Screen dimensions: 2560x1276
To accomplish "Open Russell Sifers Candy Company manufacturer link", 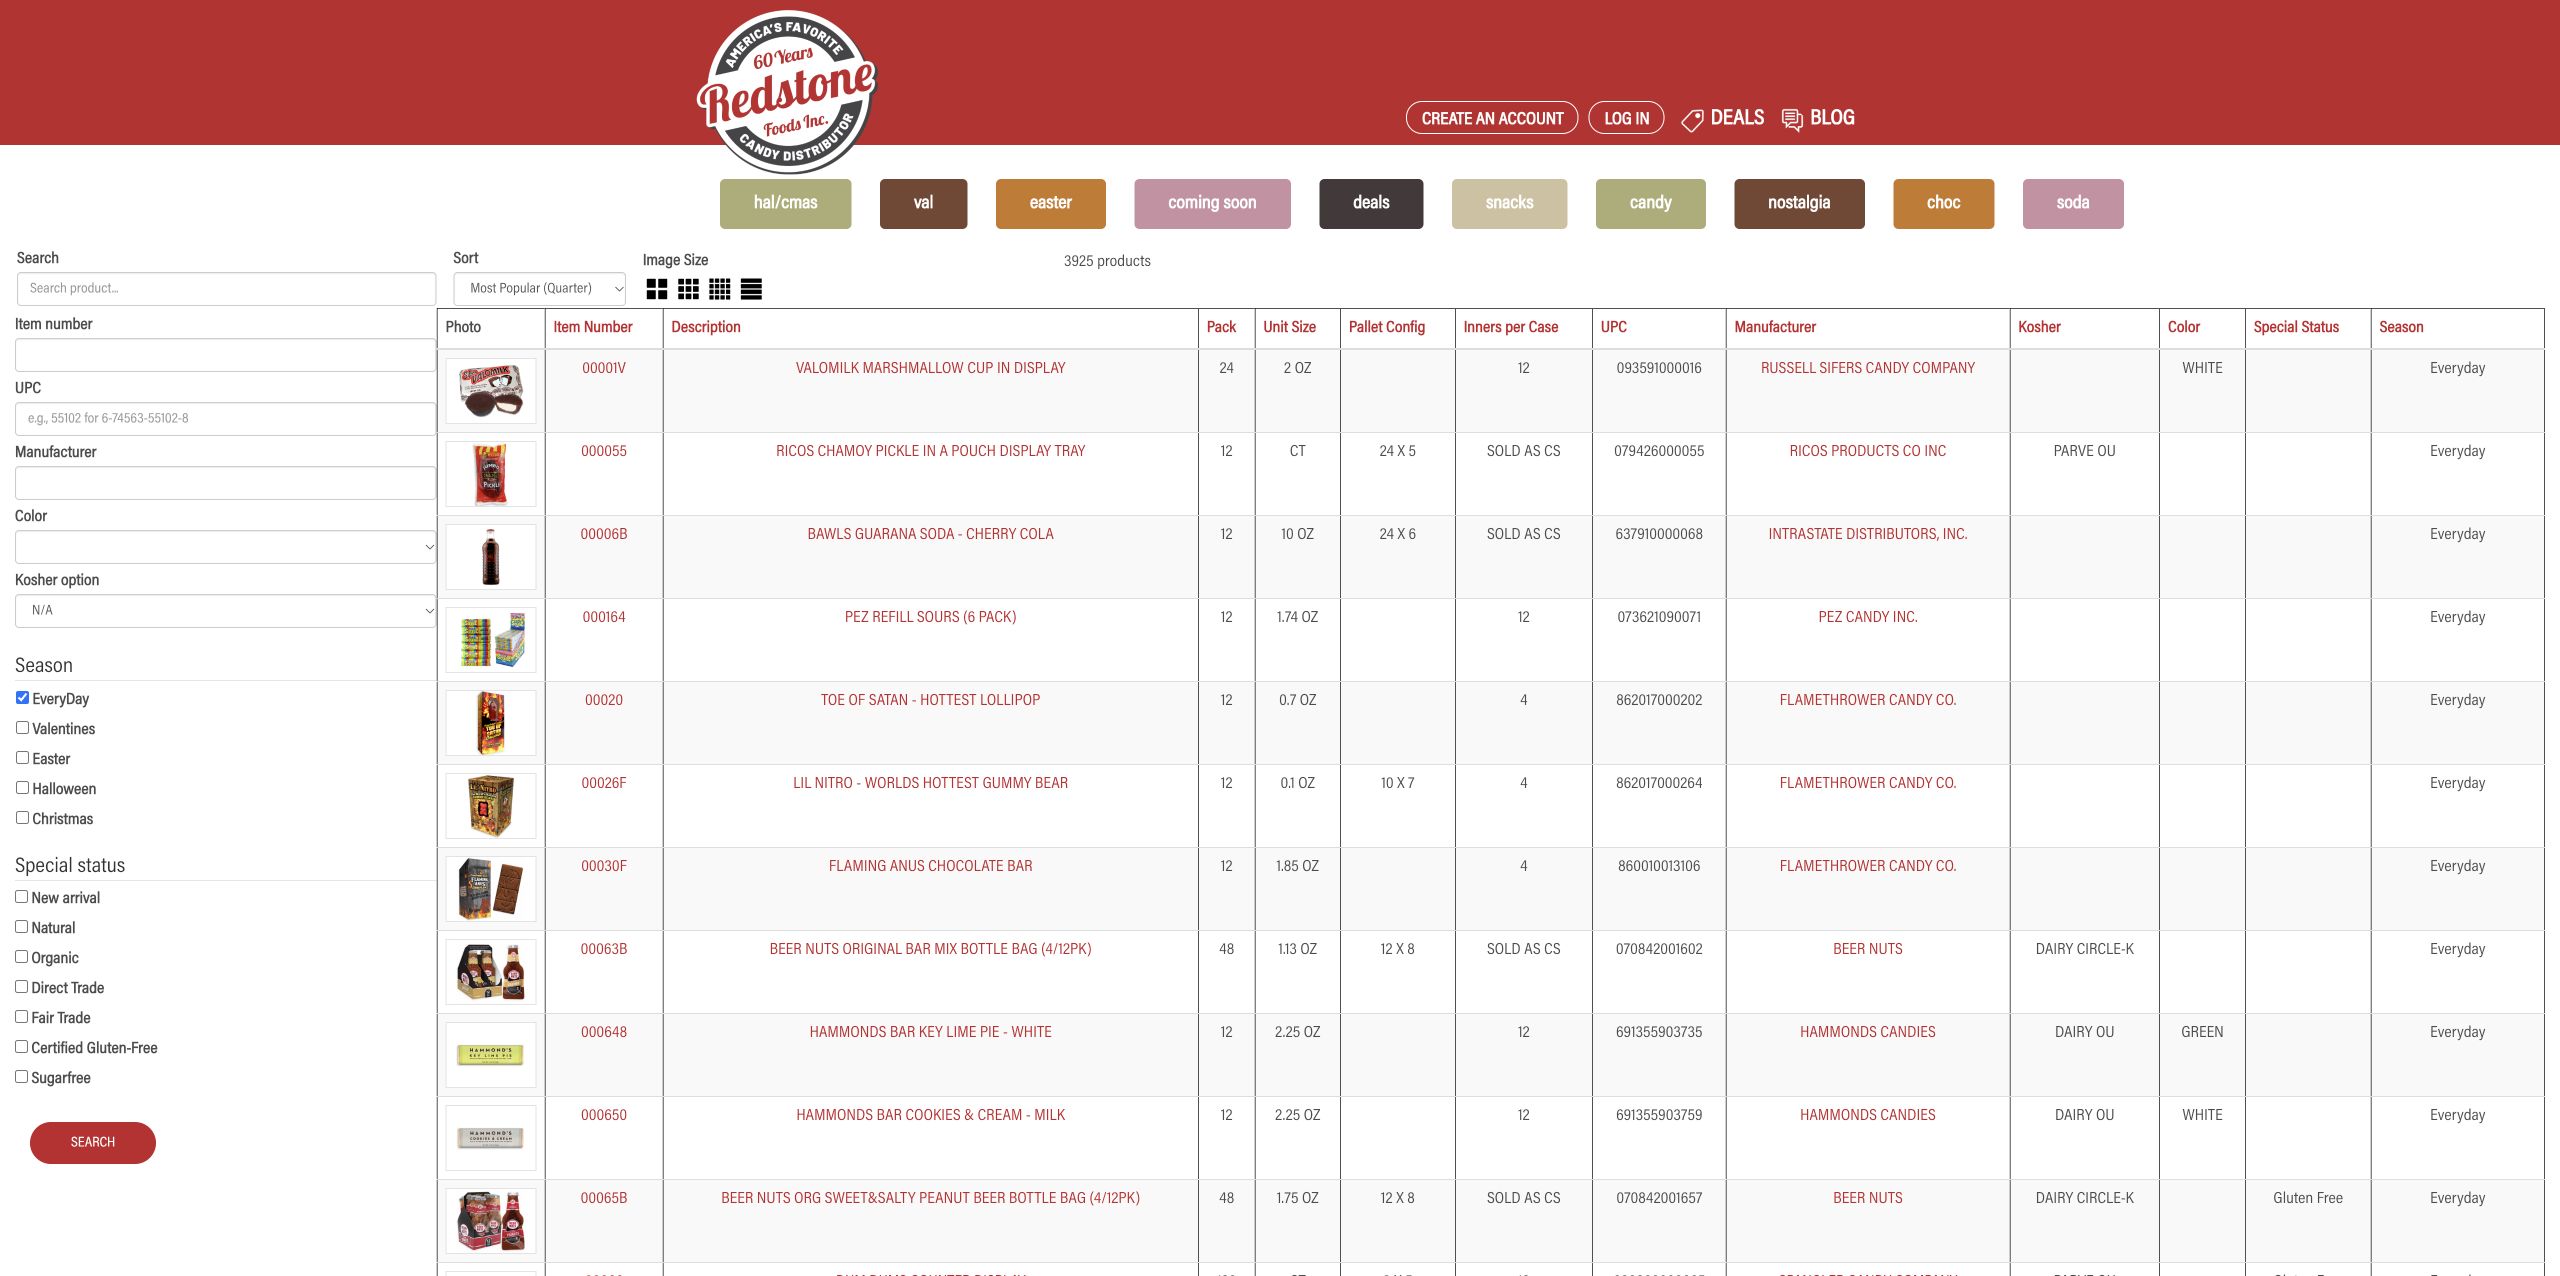I will click(x=1868, y=368).
